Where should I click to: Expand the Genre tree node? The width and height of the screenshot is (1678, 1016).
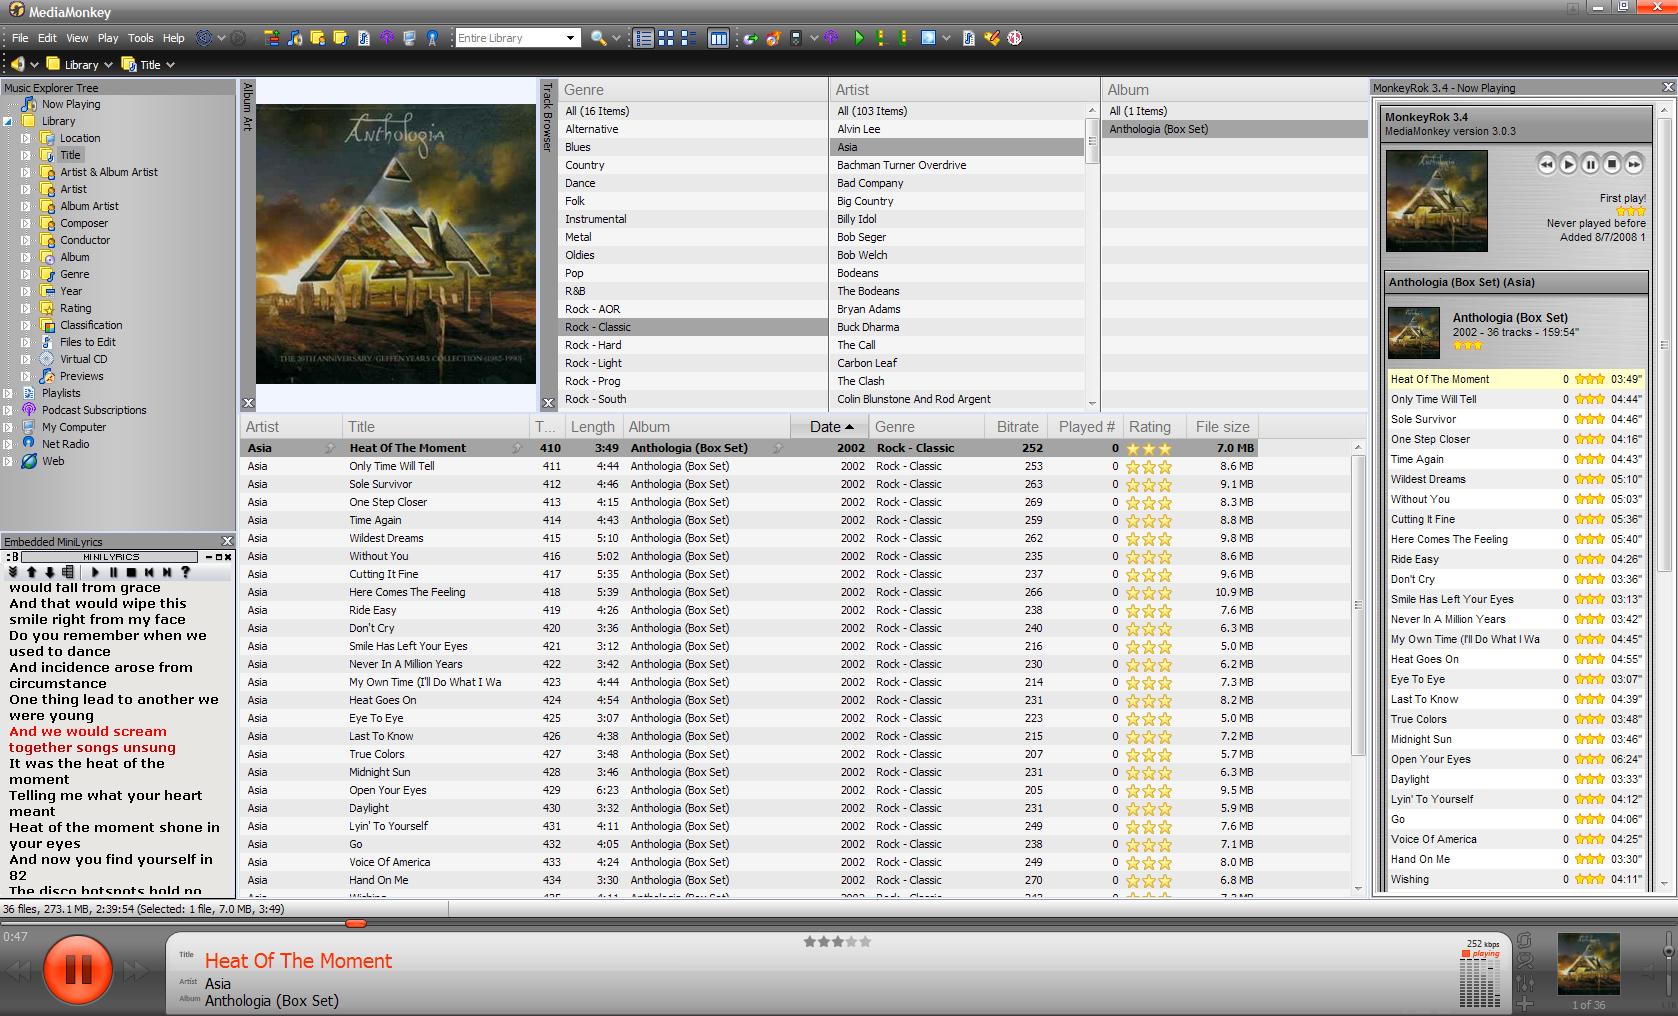tap(26, 274)
